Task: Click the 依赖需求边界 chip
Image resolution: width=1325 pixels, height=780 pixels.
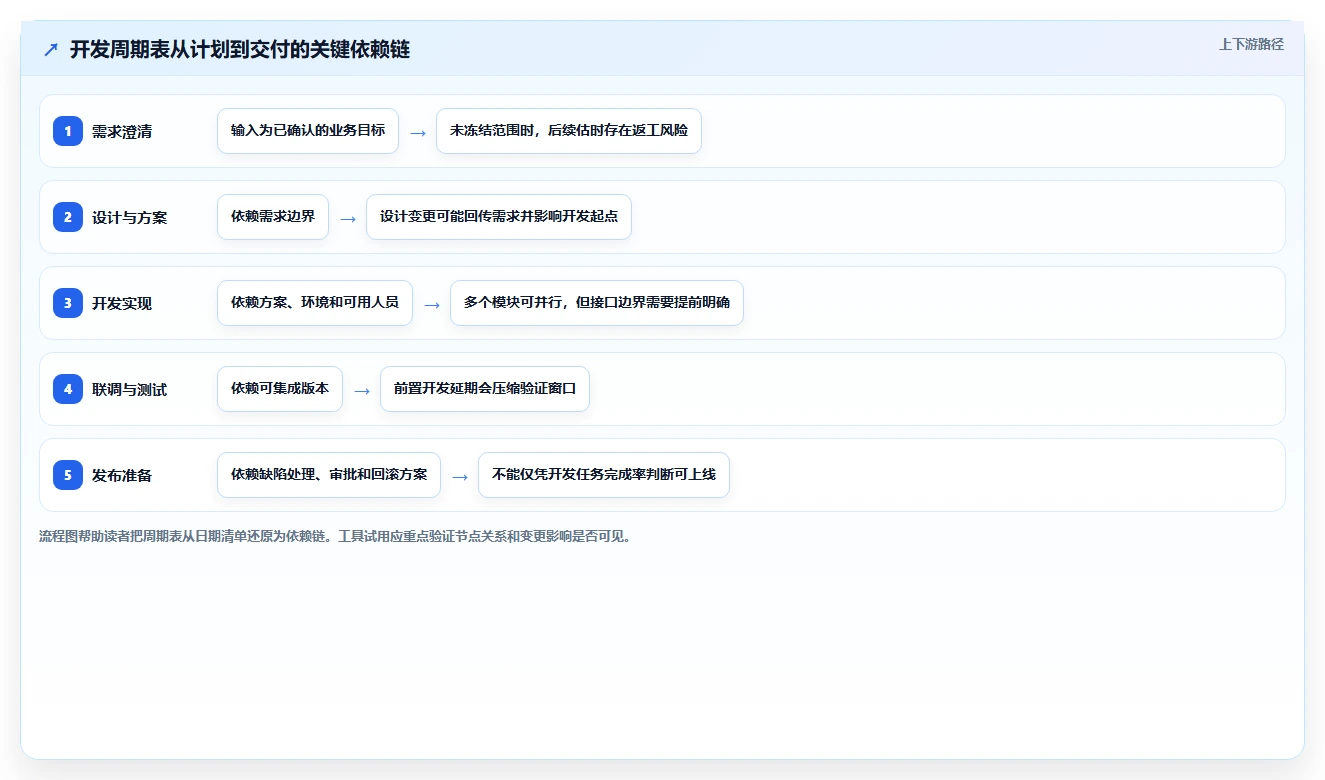Action: 273,217
